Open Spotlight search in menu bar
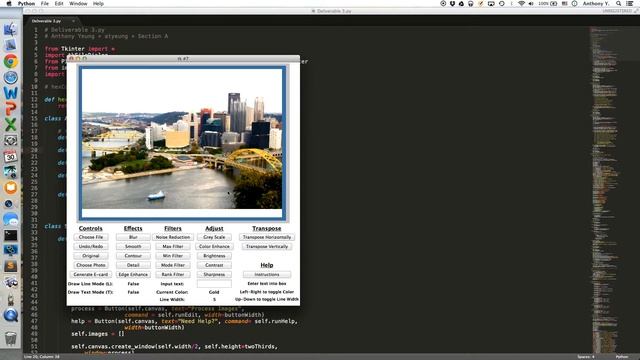Image resolution: width=640 pixels, height=360 pixels. pos(619,4)
